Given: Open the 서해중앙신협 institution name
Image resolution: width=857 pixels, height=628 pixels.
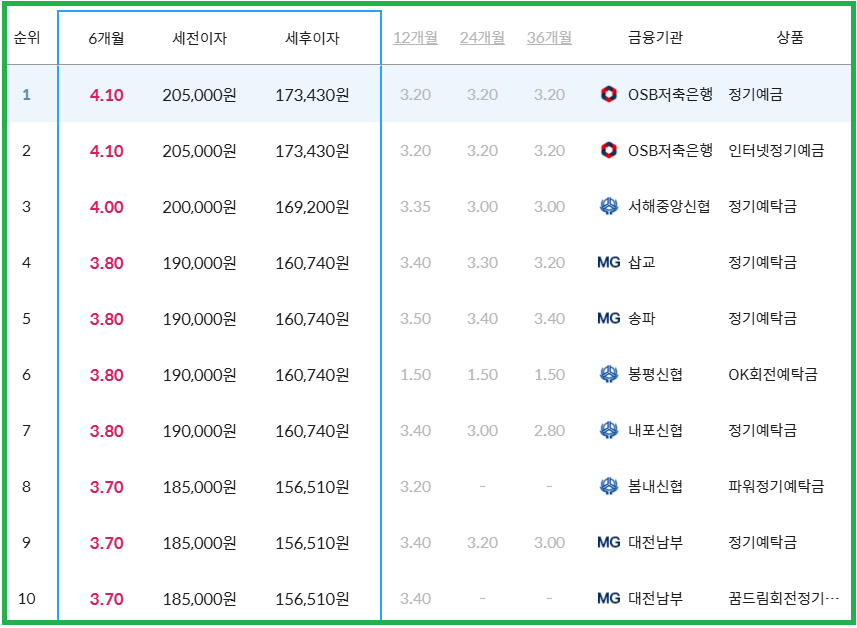Looking at the screenshot, I should pos(669,206).
